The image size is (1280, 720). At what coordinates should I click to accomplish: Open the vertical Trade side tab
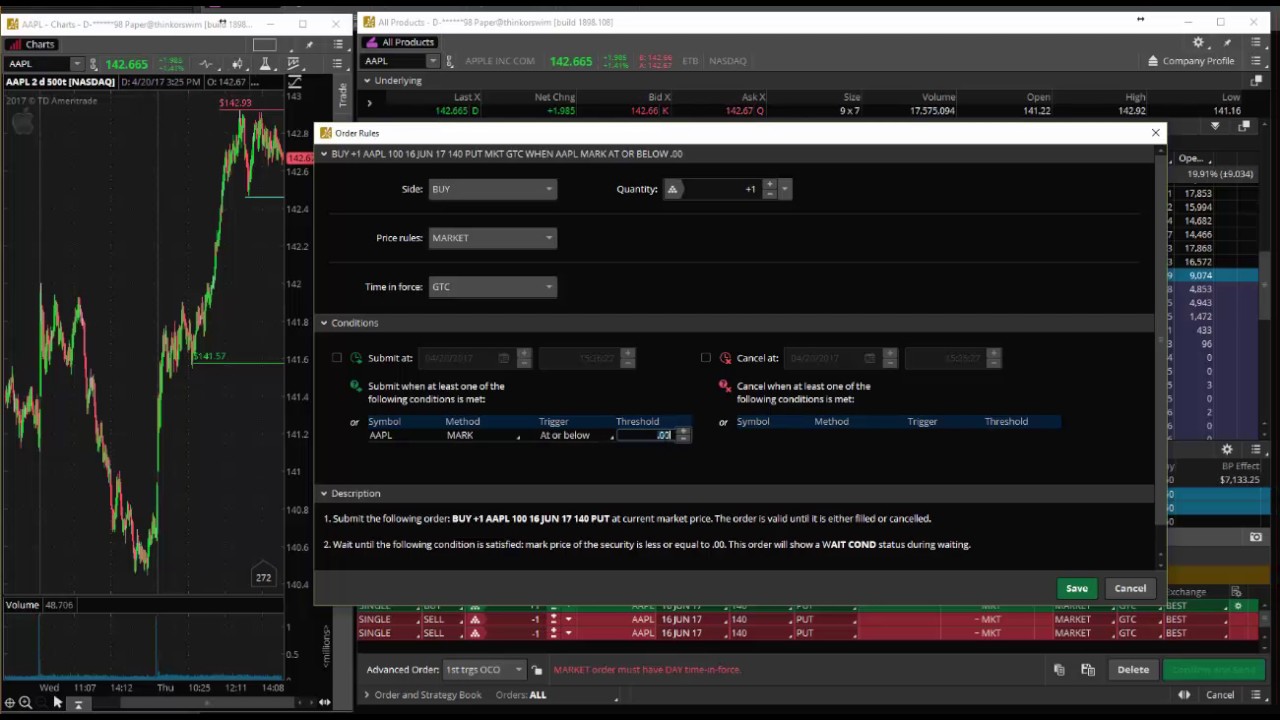coord(342,96)
